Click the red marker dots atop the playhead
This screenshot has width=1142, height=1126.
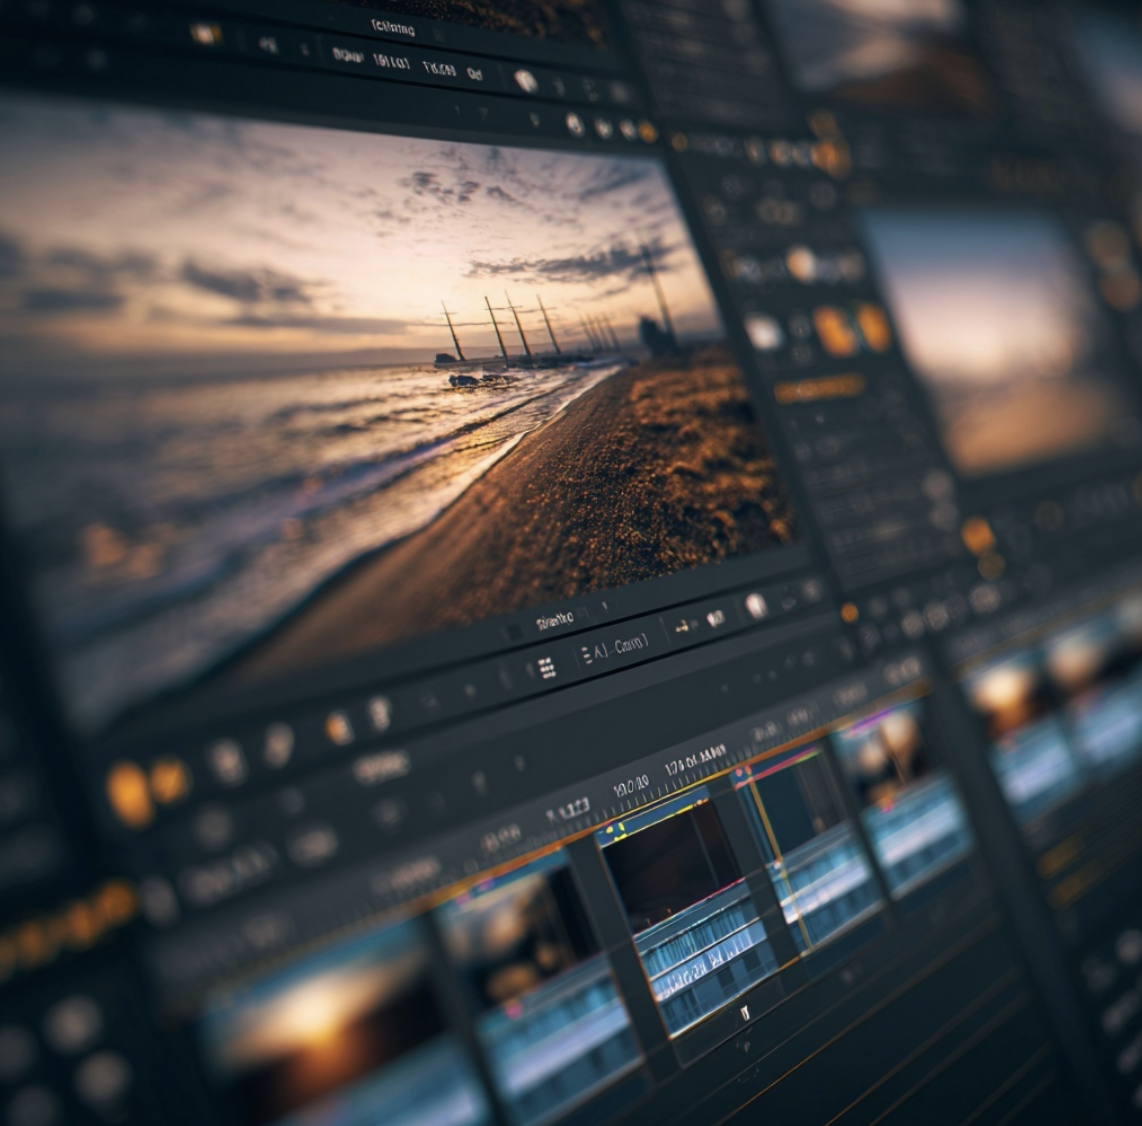744,773
